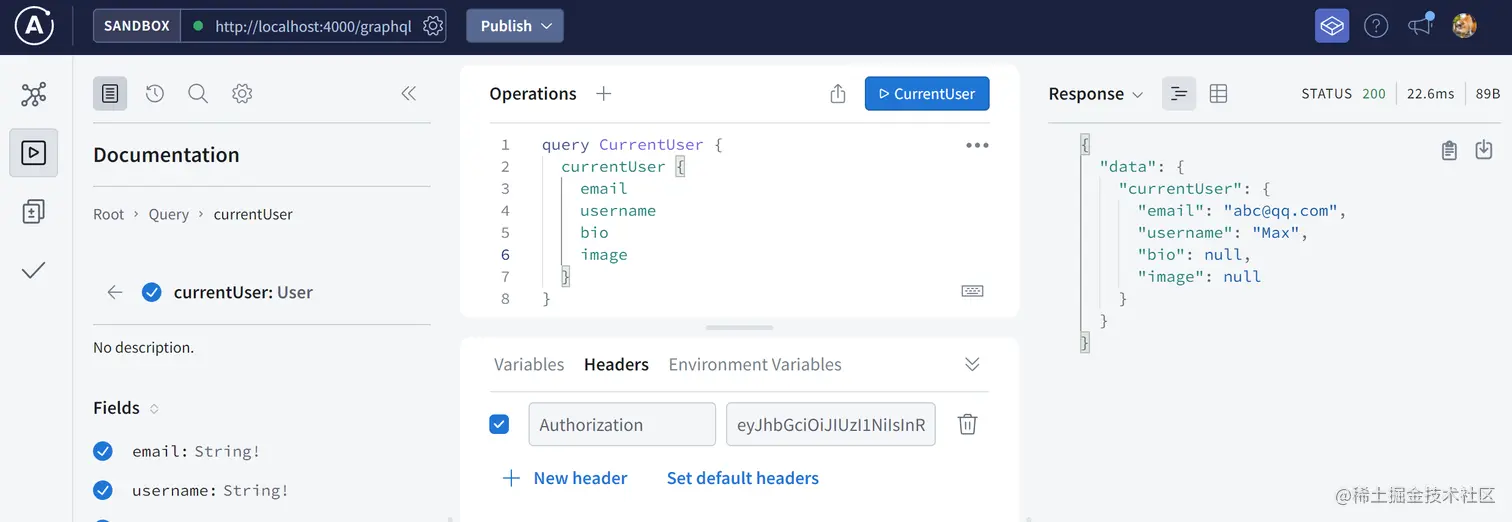Open the operation history icon
This screenshot has width=1512, height=522.
click(x=154, y=94)
